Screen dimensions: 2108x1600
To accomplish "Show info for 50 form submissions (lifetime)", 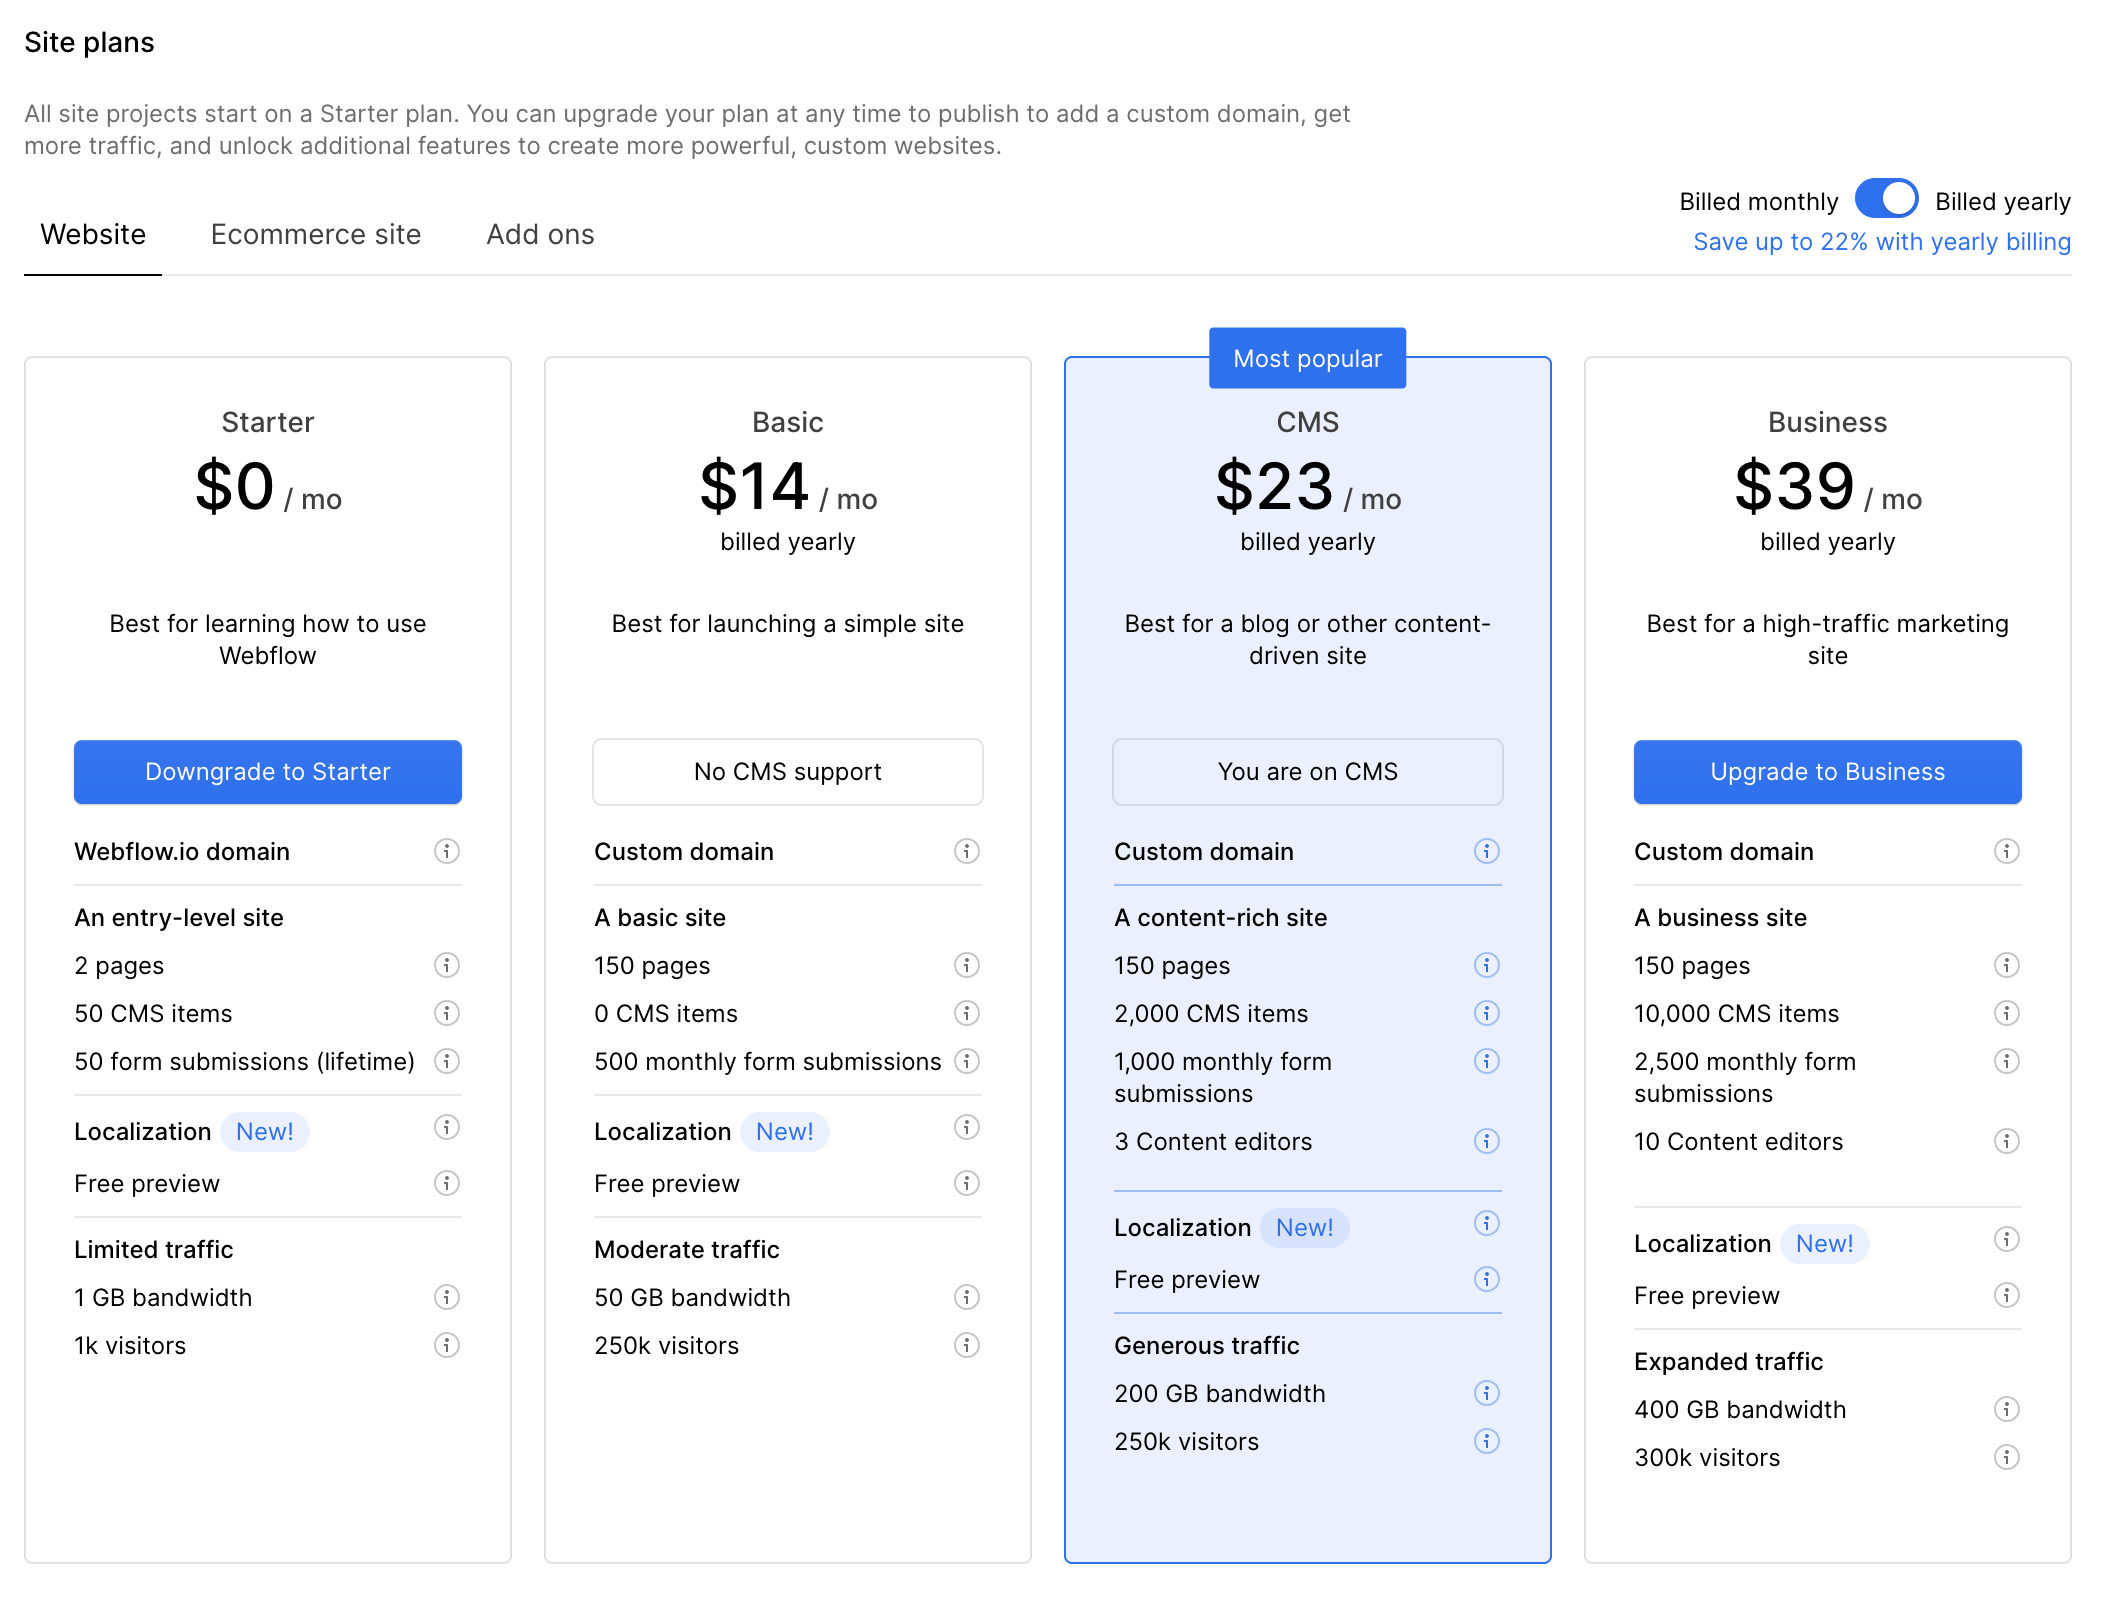I will (447, 1061).
